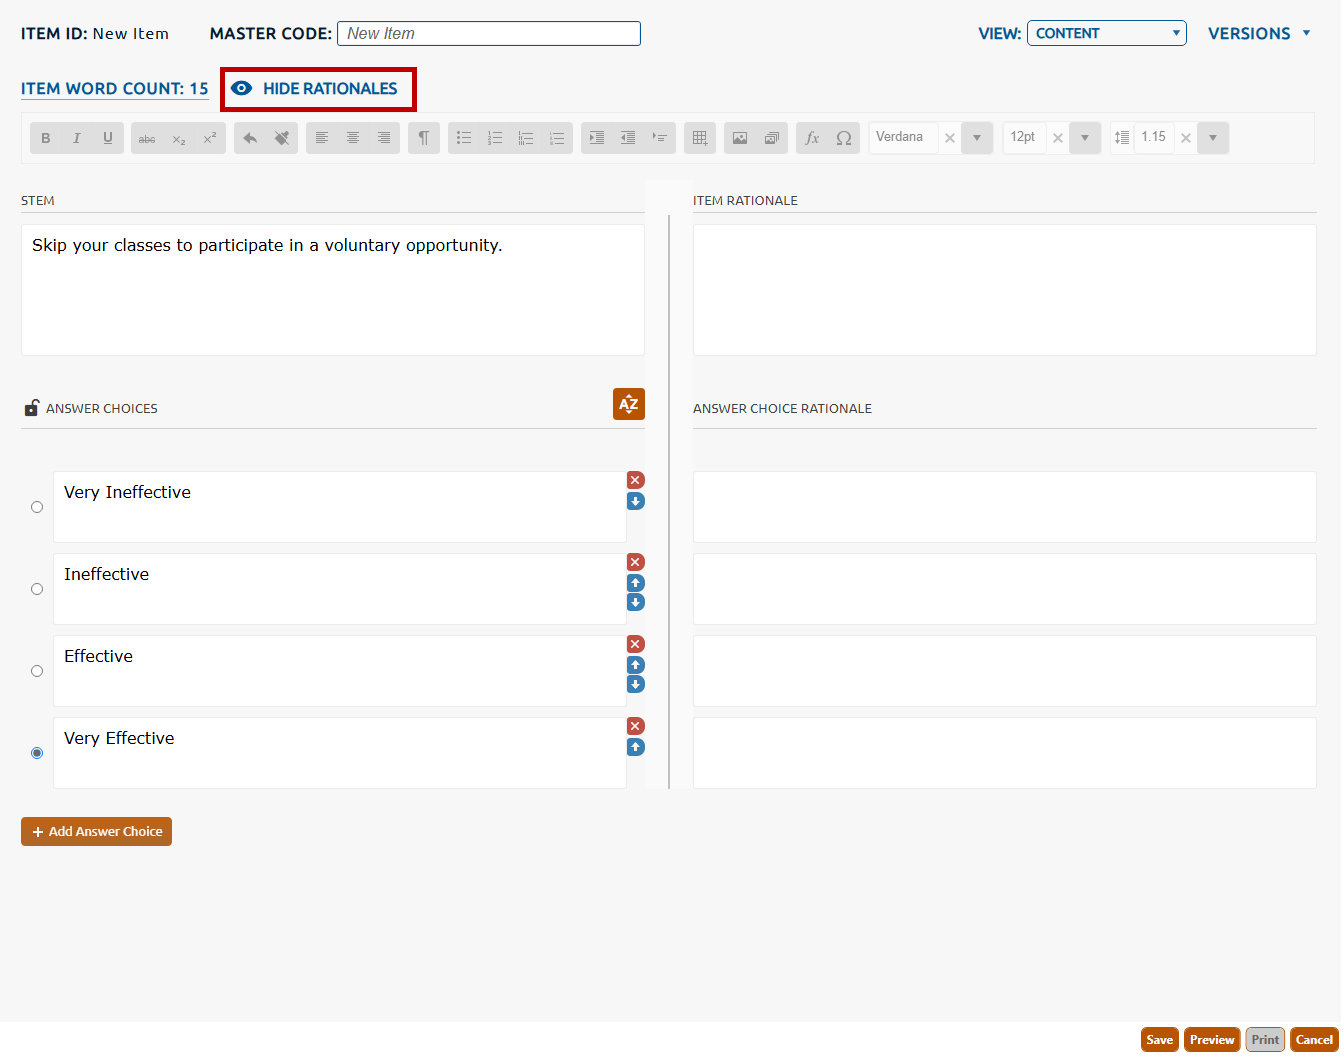This screenshot has height=1057, width=1344.
Task: Click the undo arrow icon
Action: click(x=250, y=138)
